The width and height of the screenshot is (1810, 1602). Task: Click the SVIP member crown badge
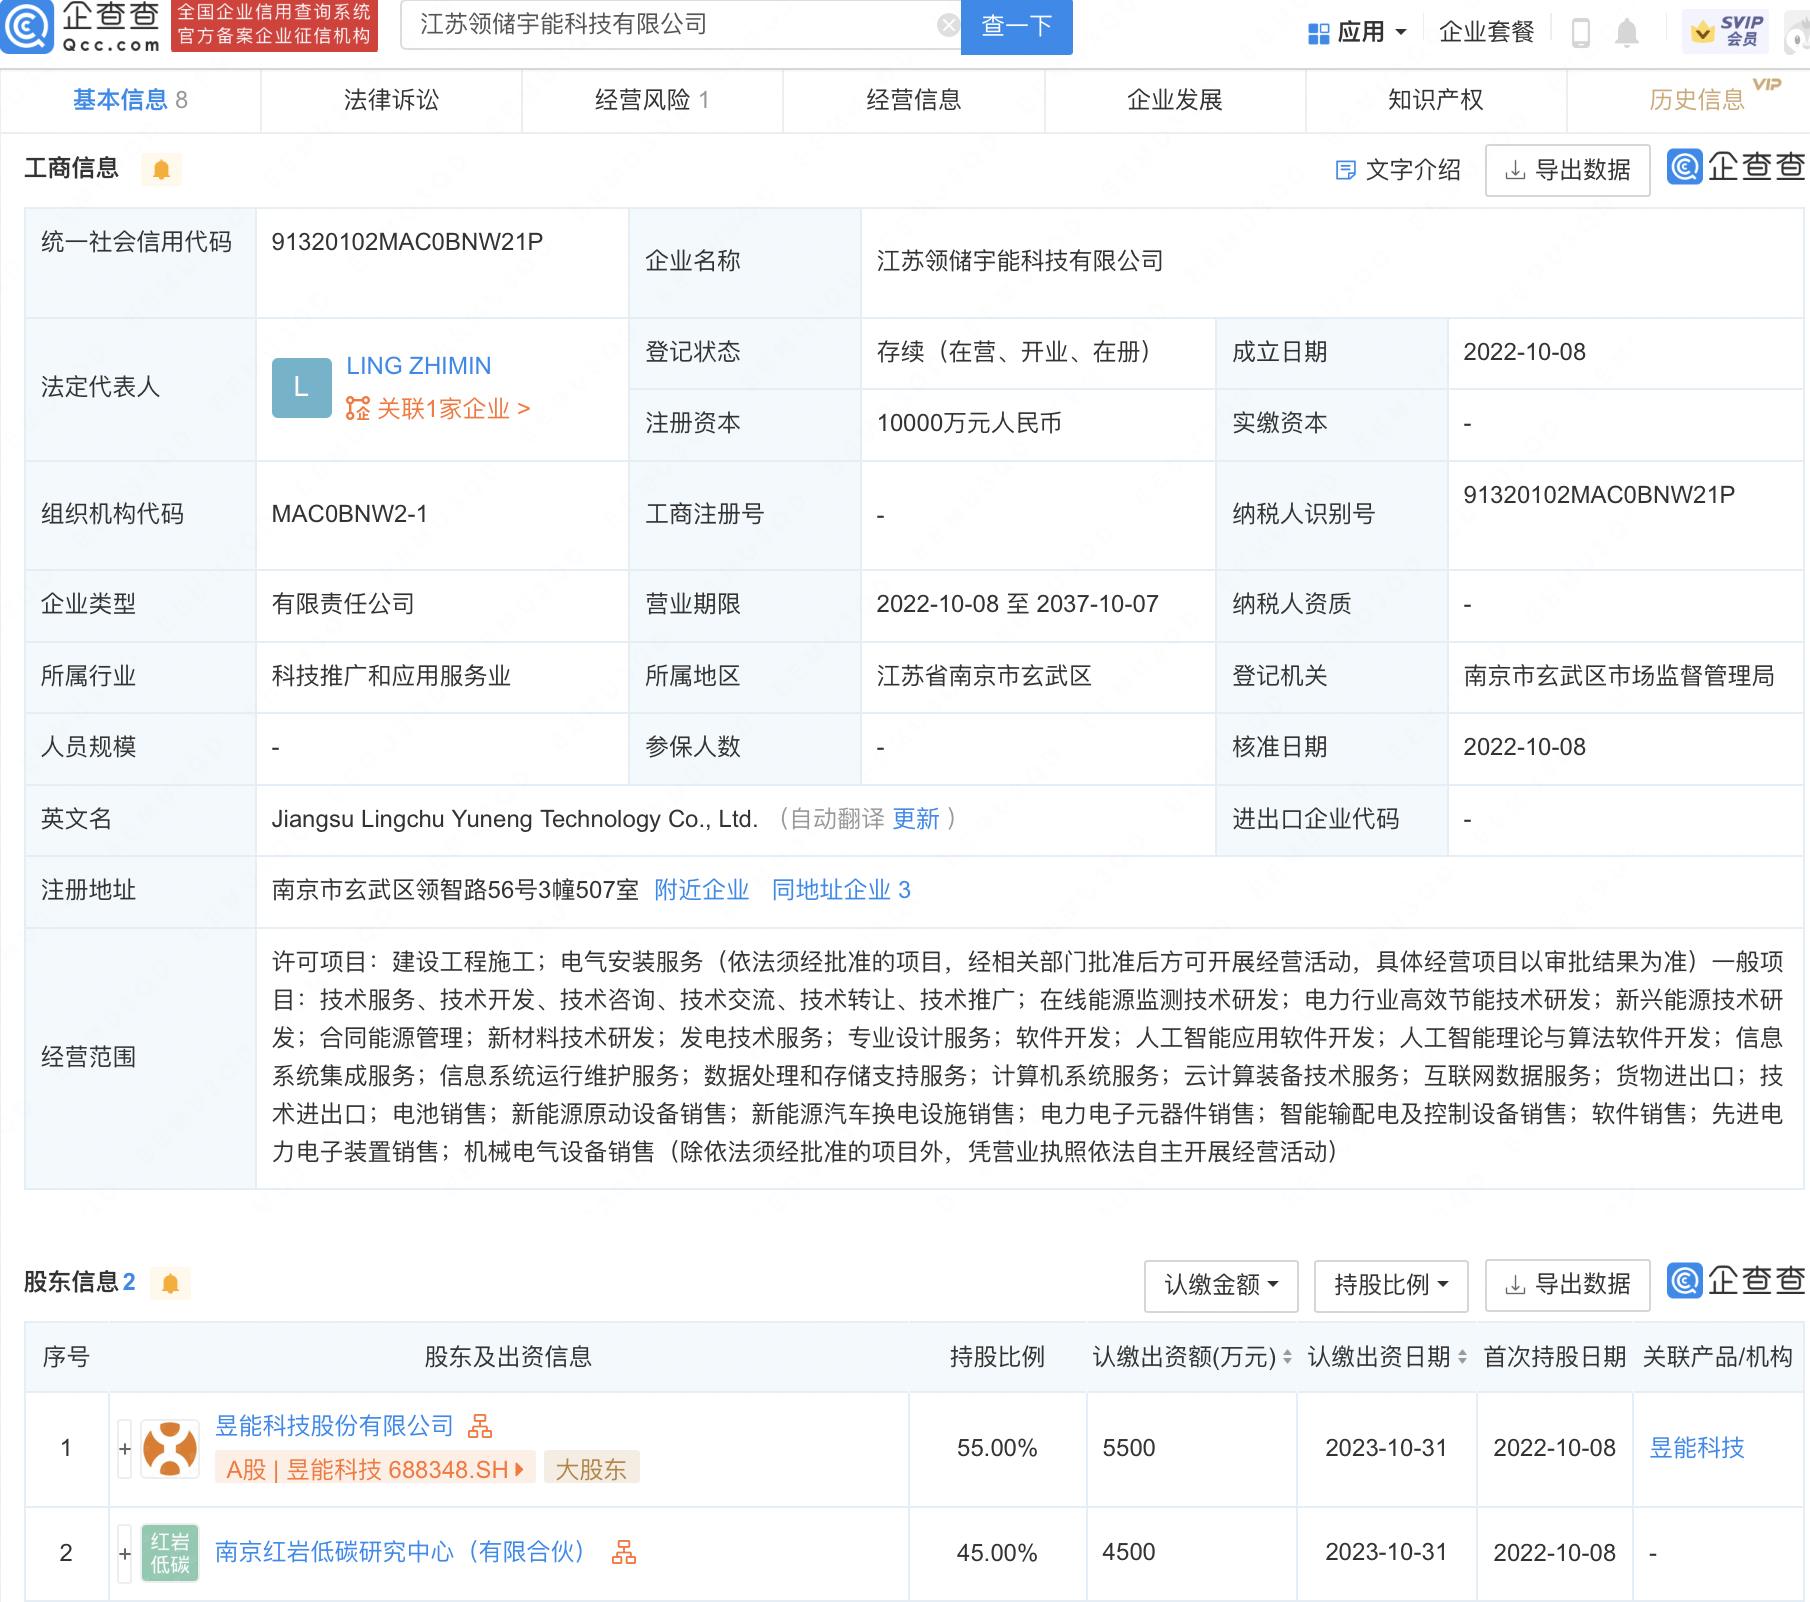(1725, 32)
